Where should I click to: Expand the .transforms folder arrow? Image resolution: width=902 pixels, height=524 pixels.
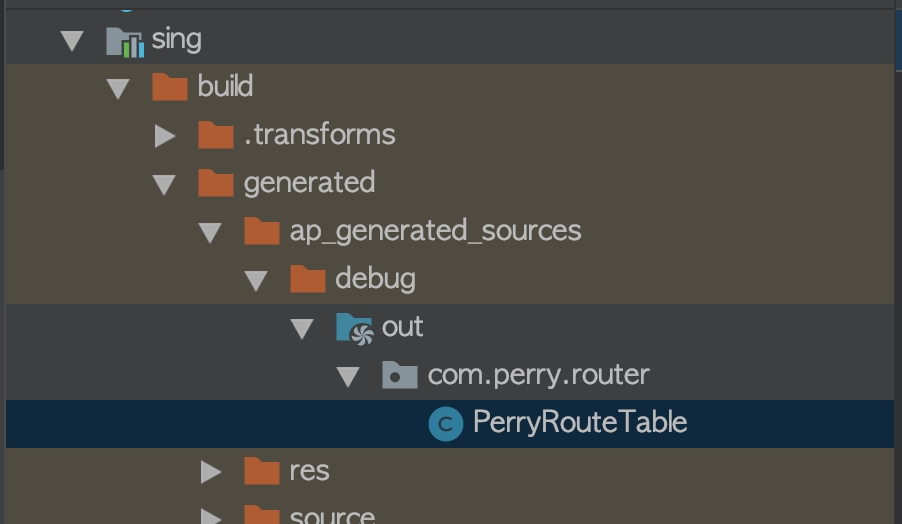tap(165, 135)
